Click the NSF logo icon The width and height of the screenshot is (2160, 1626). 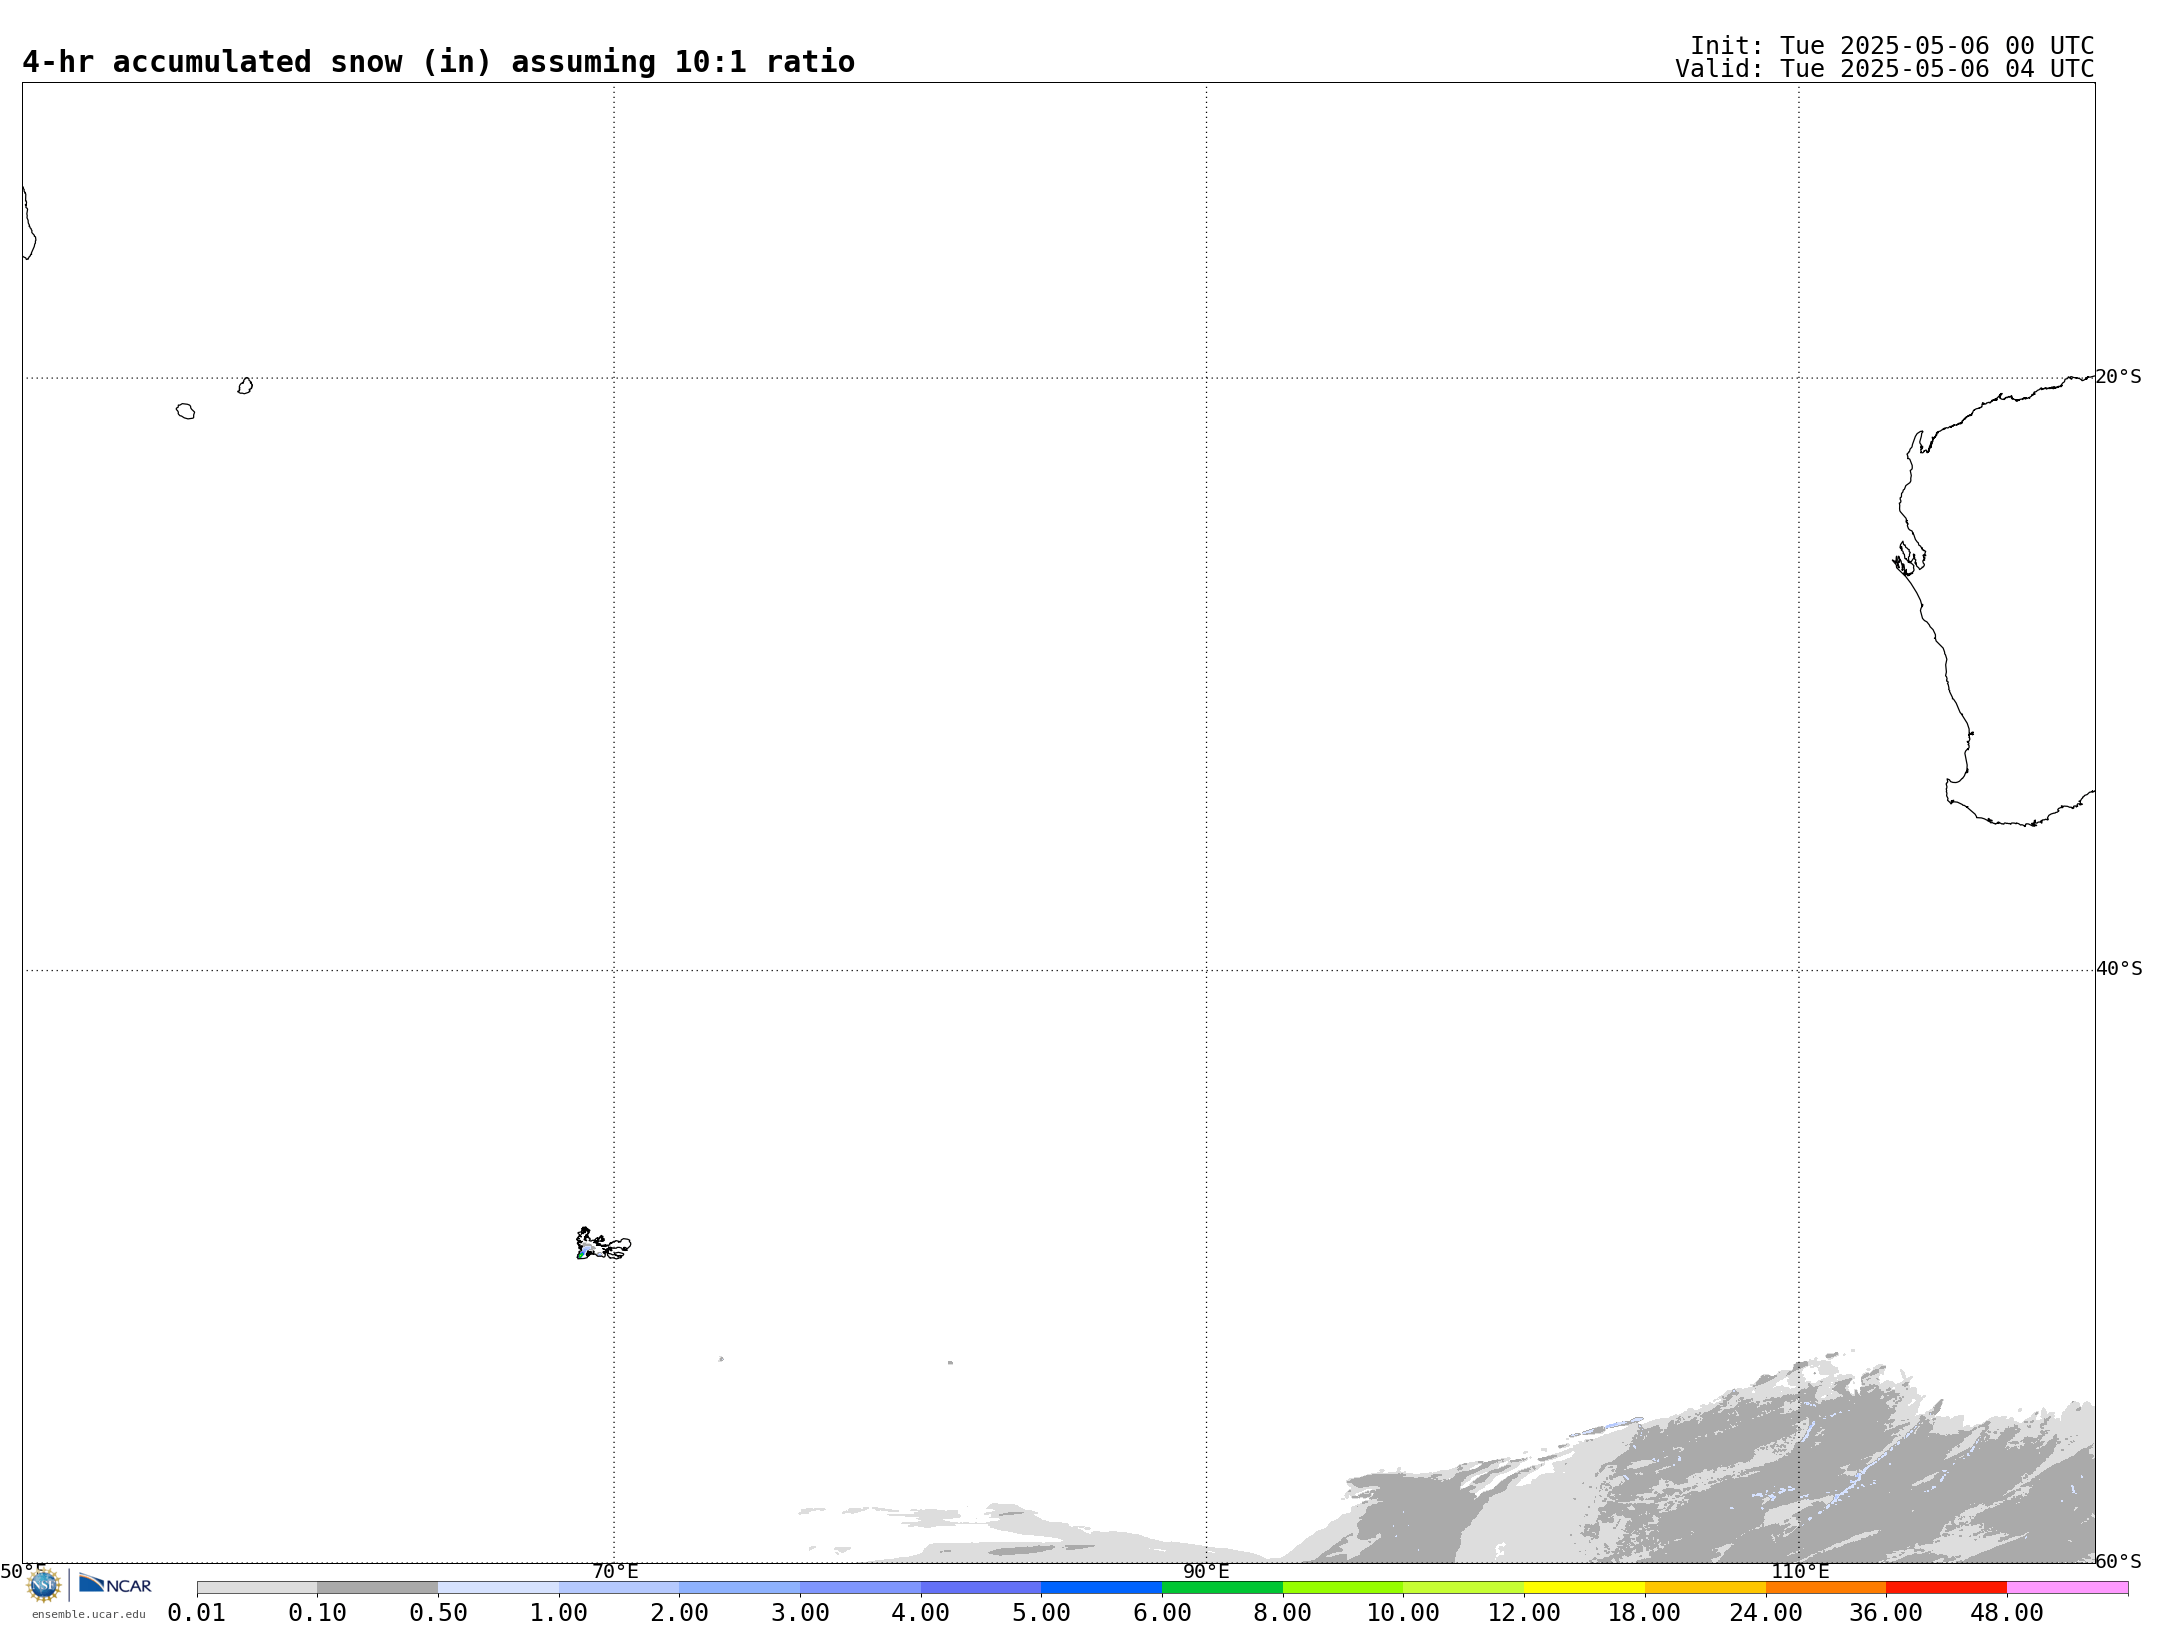(44, 1585)
